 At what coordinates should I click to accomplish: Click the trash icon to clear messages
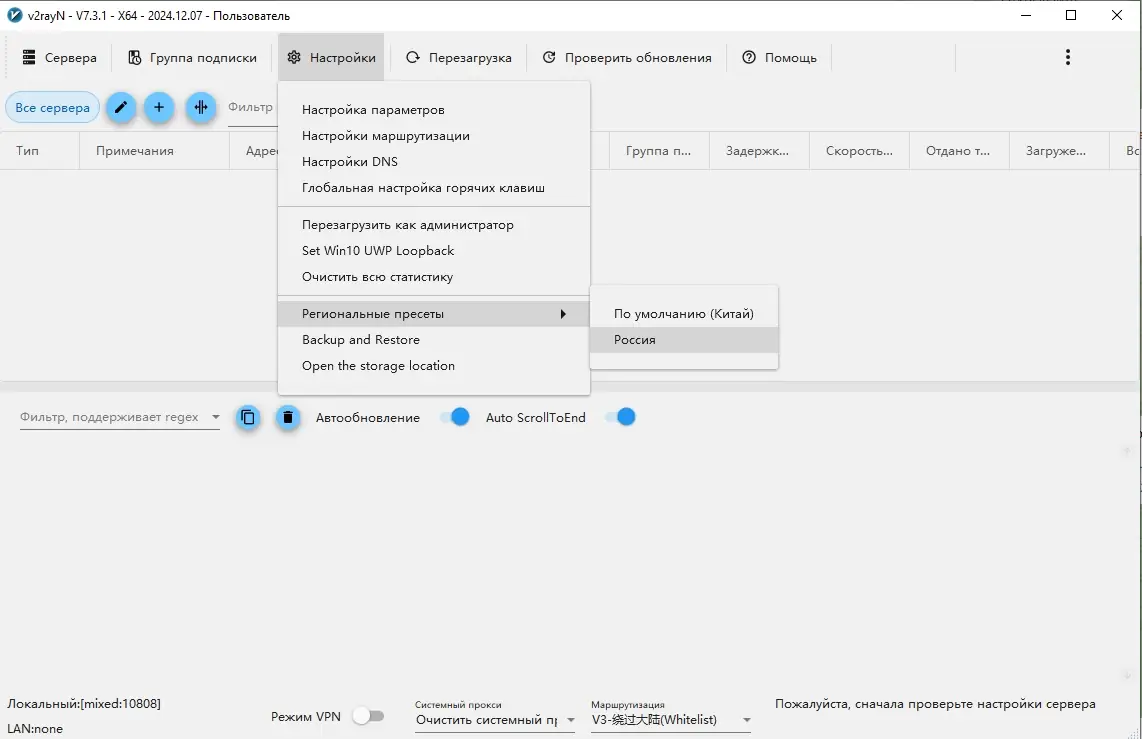(x=288, y=417)
